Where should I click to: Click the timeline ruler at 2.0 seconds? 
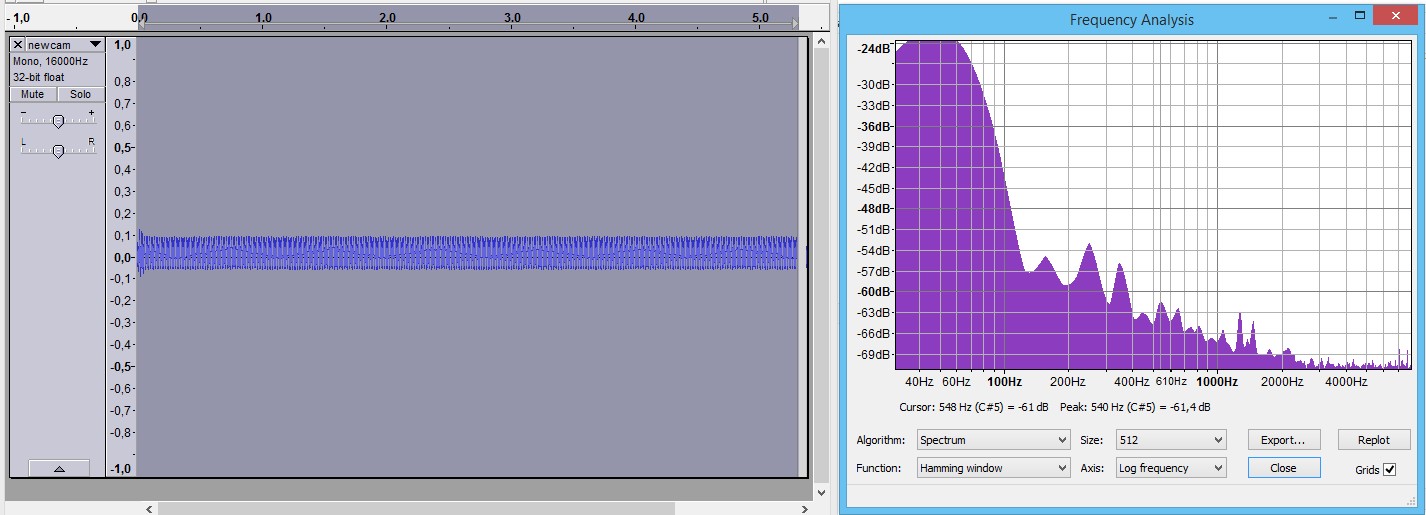(x=388, y=18)
